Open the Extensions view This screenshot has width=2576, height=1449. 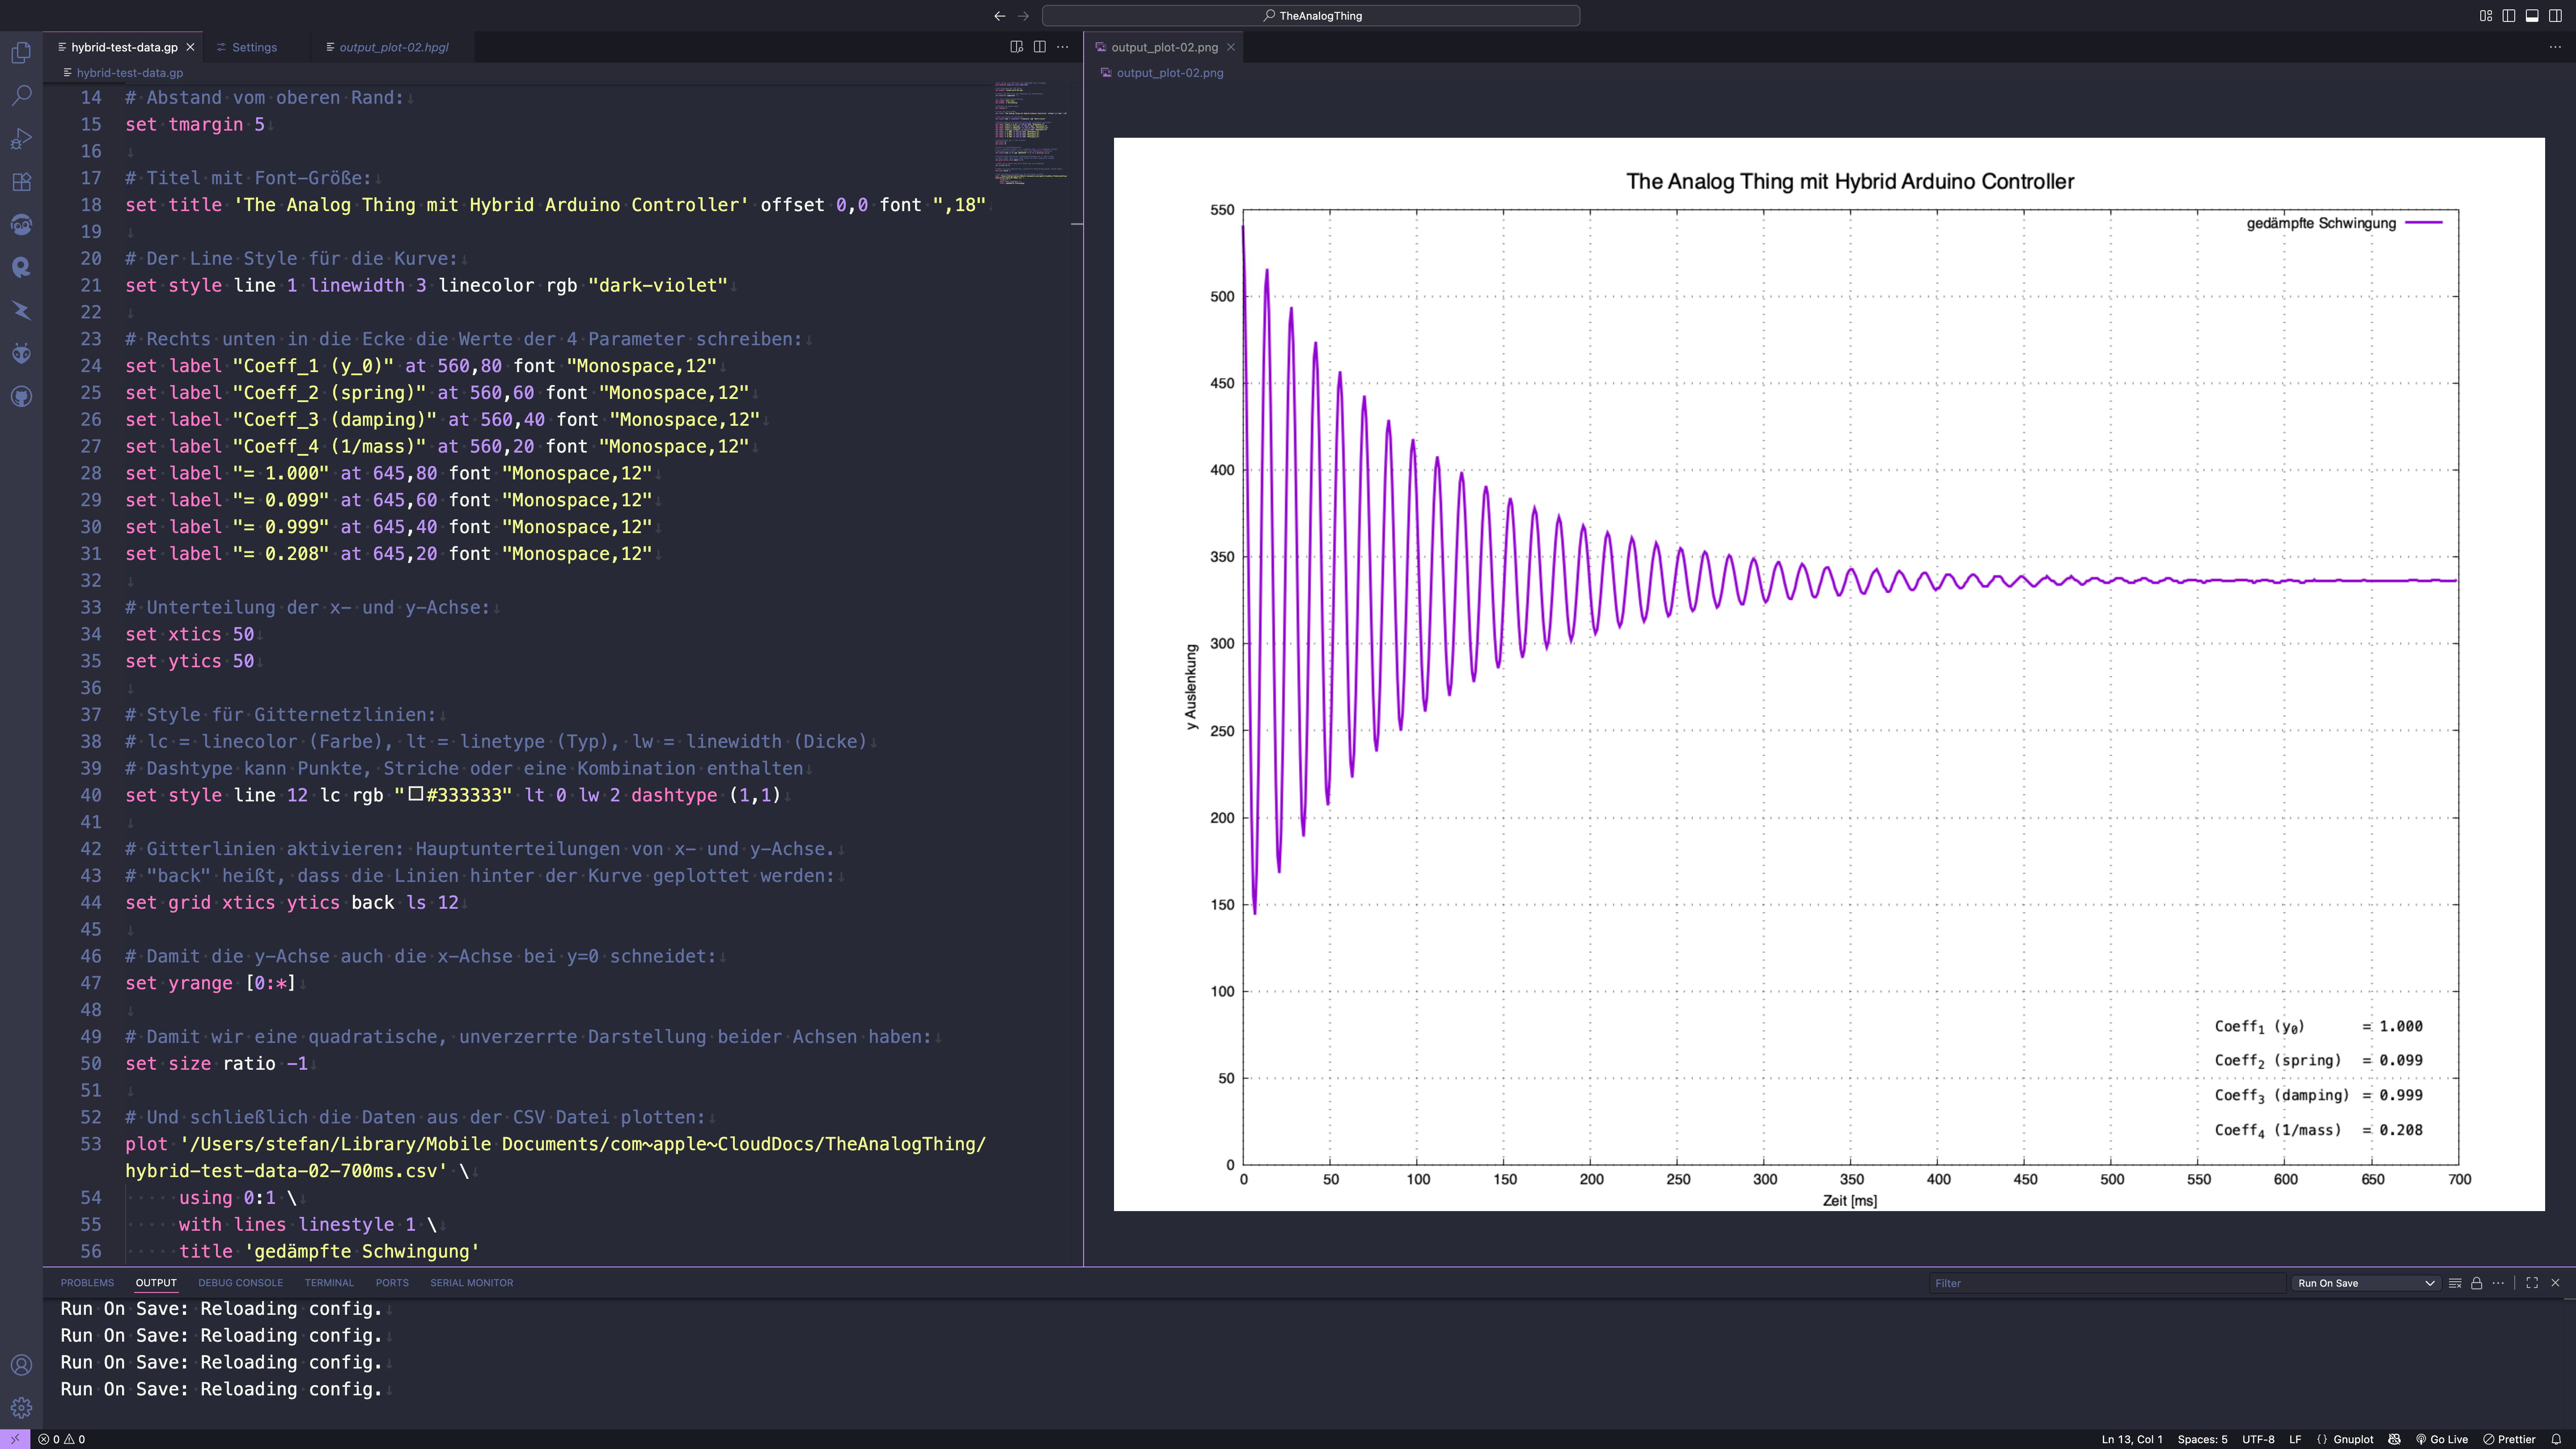coord(21,182)
